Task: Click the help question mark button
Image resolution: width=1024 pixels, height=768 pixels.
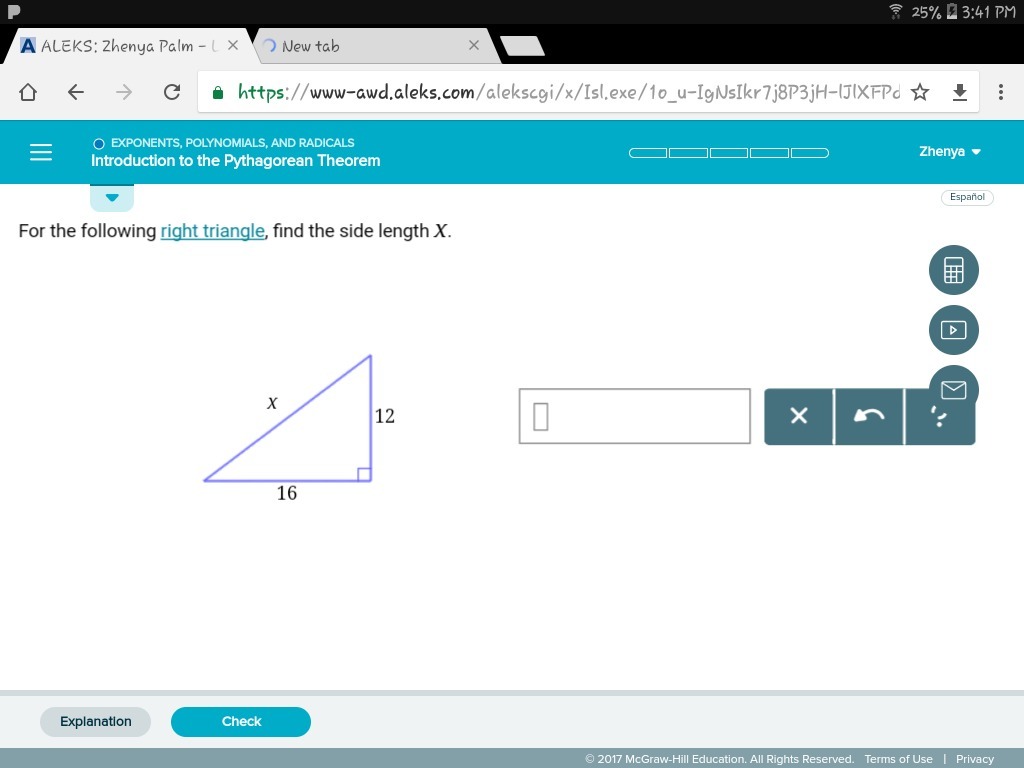Action: click(939, 416)
